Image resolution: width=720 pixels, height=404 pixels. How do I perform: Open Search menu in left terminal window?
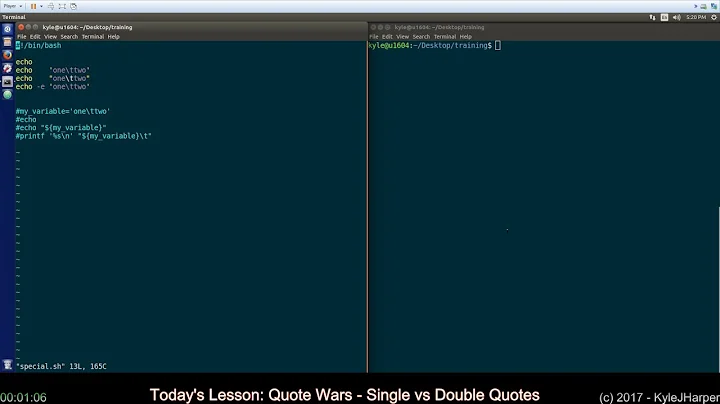click(69, 37)
